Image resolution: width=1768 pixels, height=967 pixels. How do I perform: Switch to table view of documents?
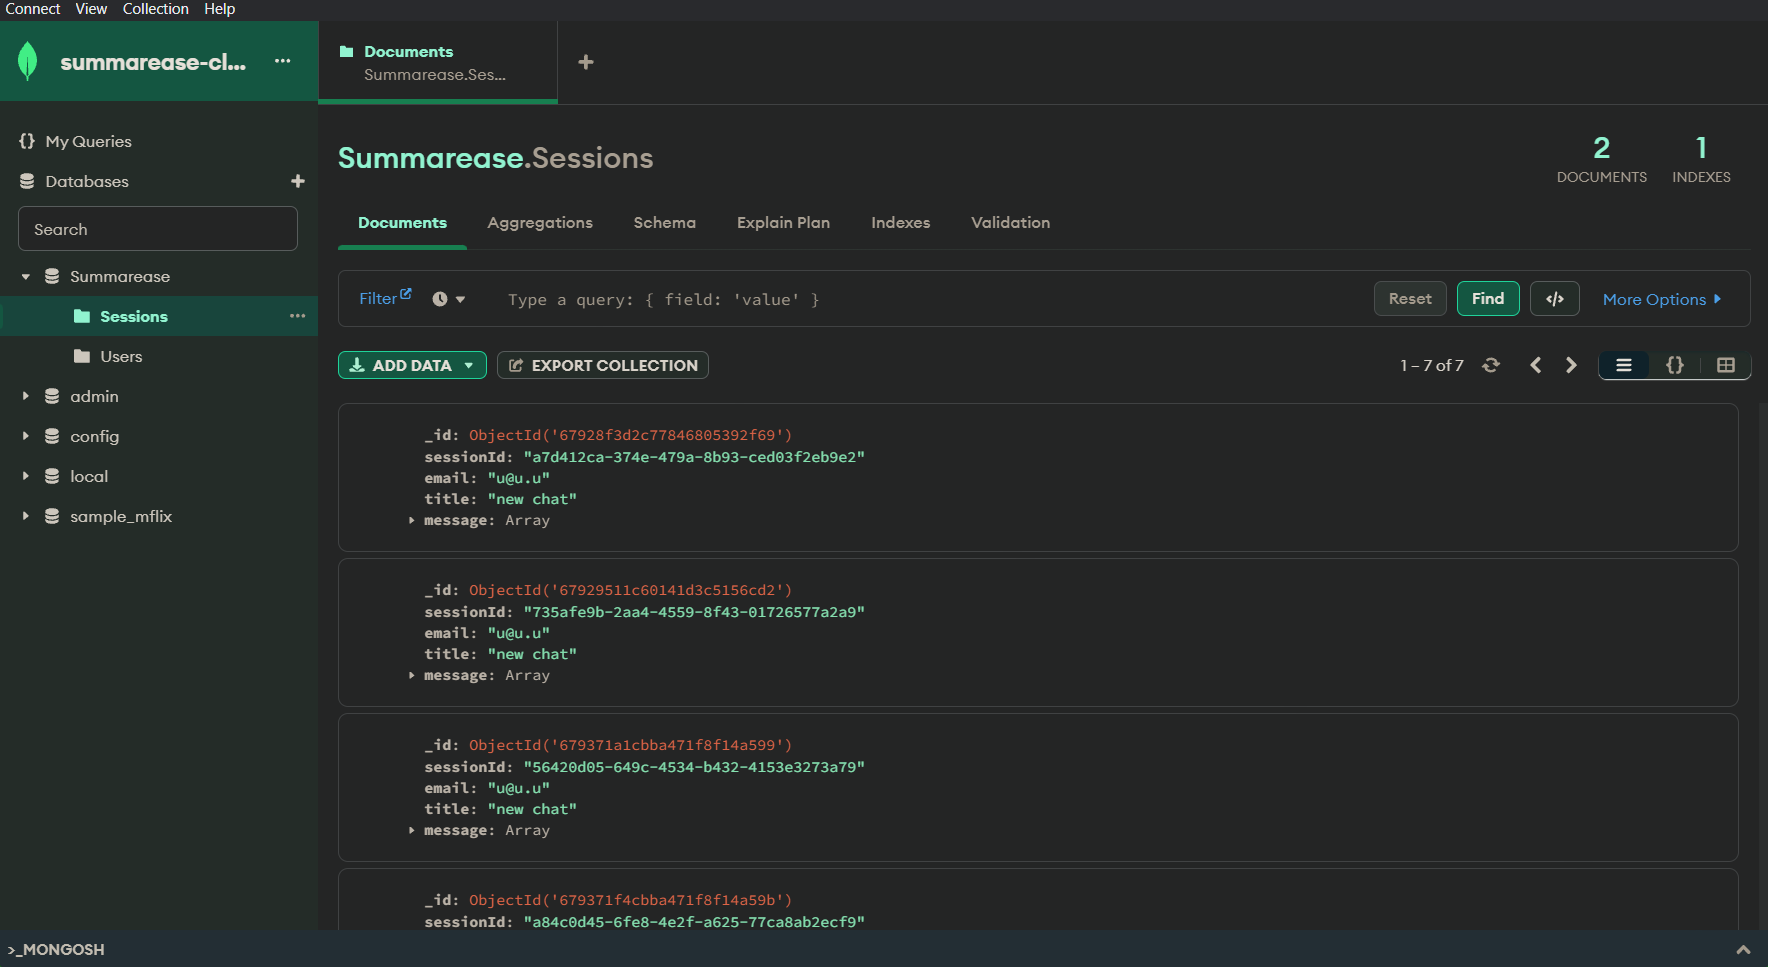tap(1726, 365)
